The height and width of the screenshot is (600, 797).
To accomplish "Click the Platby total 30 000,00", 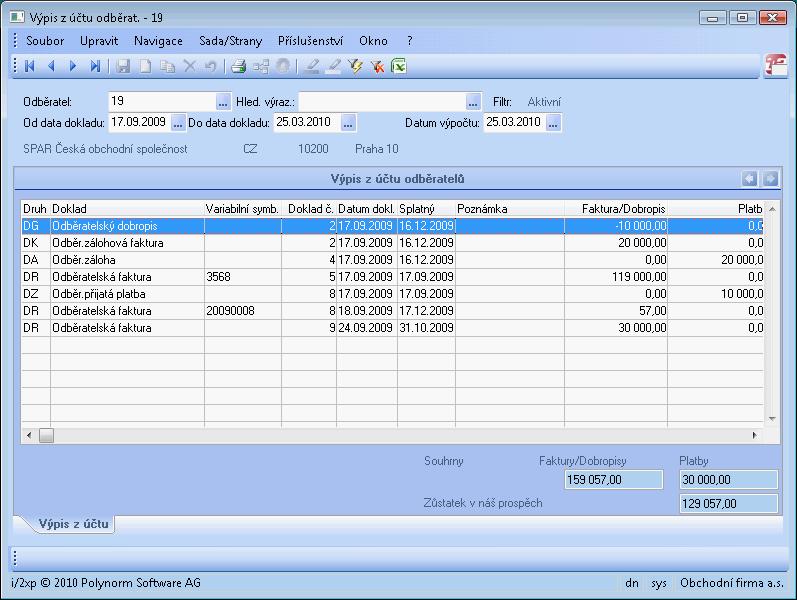I will click(x=728, y=479).
